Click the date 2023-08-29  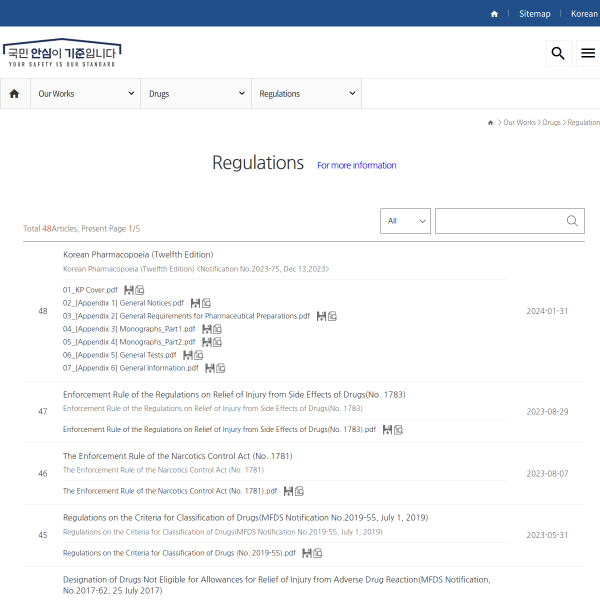click(547, 412)
